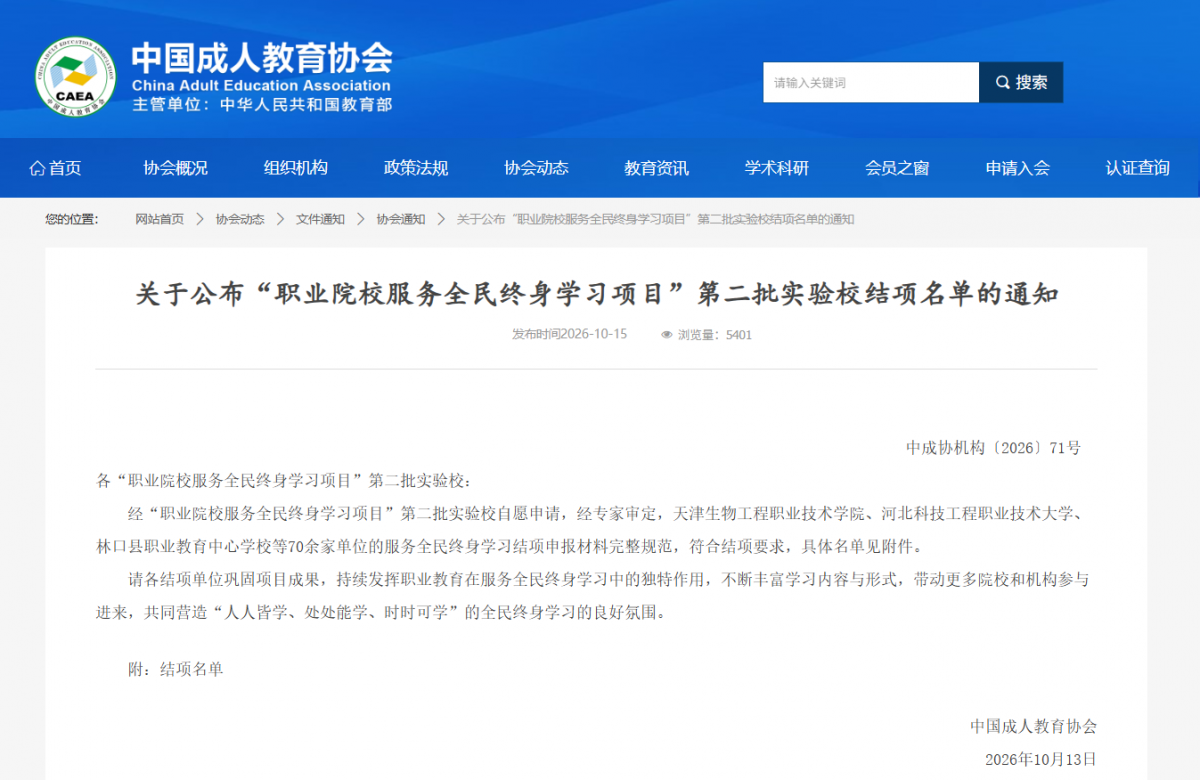Click the 搜索 button
Screen dimensions: 1200x780
click(1021, 82)
